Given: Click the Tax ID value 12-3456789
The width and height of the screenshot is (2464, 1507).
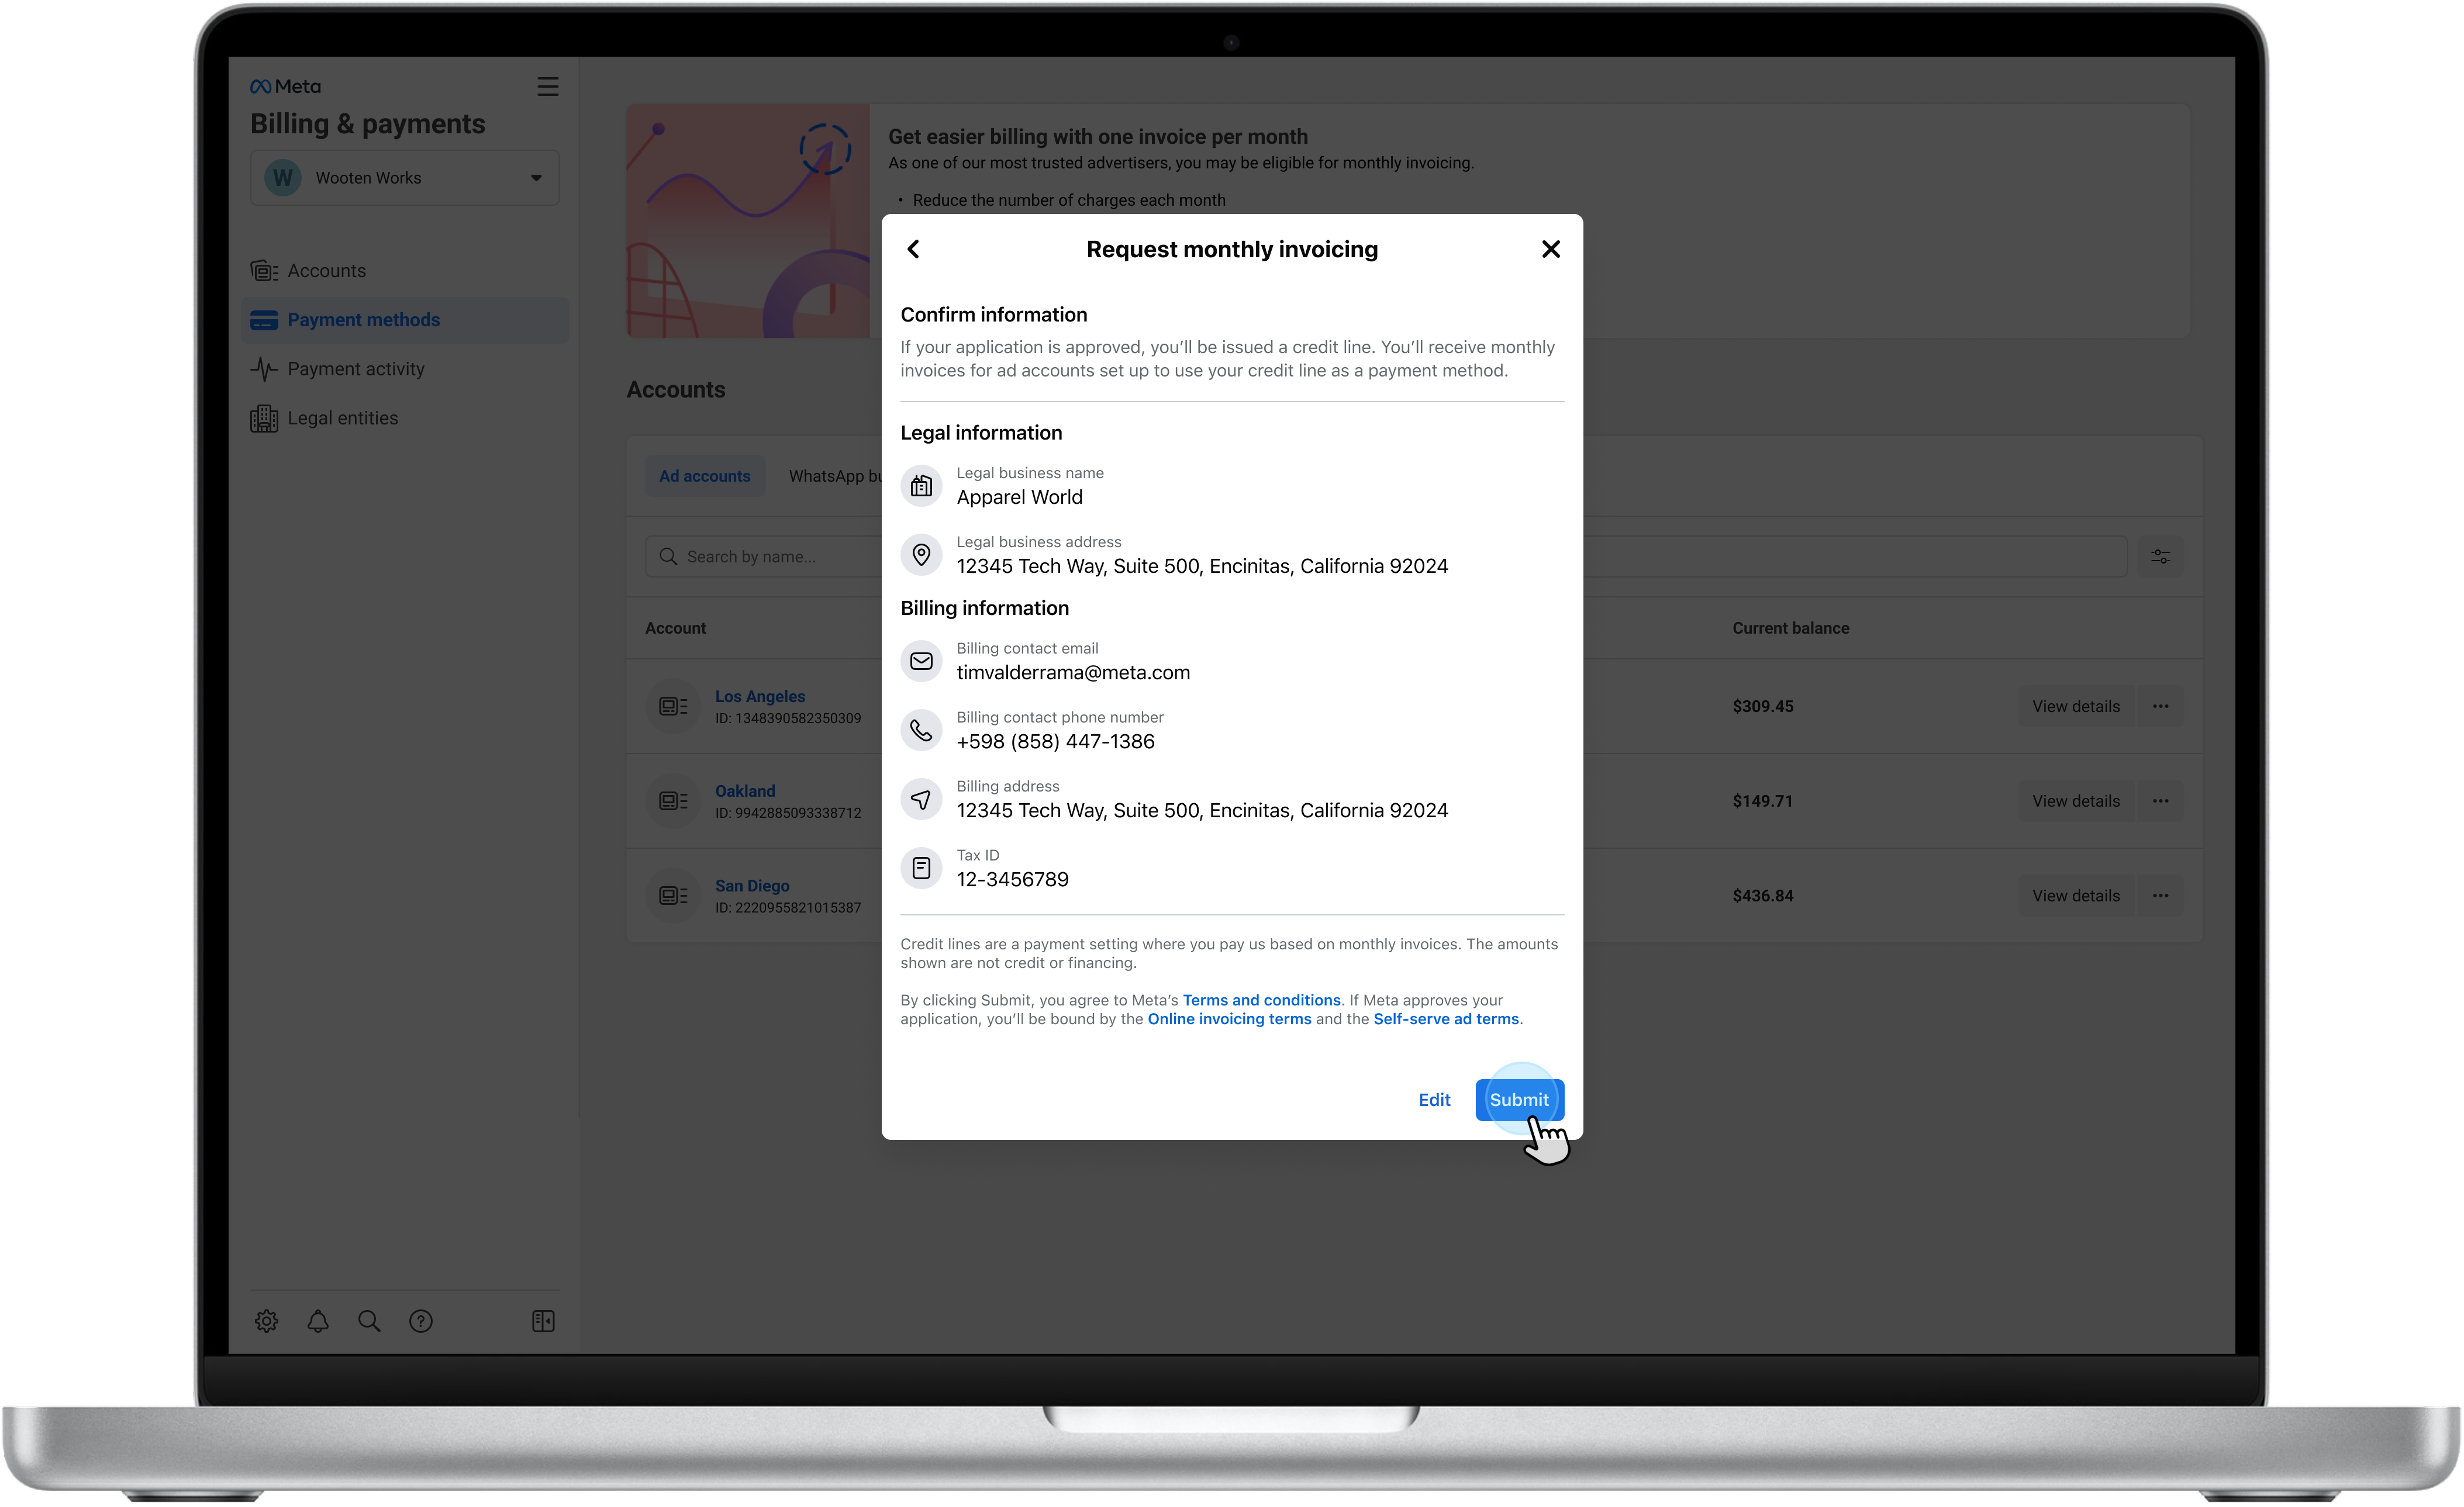Looking at the screenshot, I should pyautogui.click(x=1012, y=880).
